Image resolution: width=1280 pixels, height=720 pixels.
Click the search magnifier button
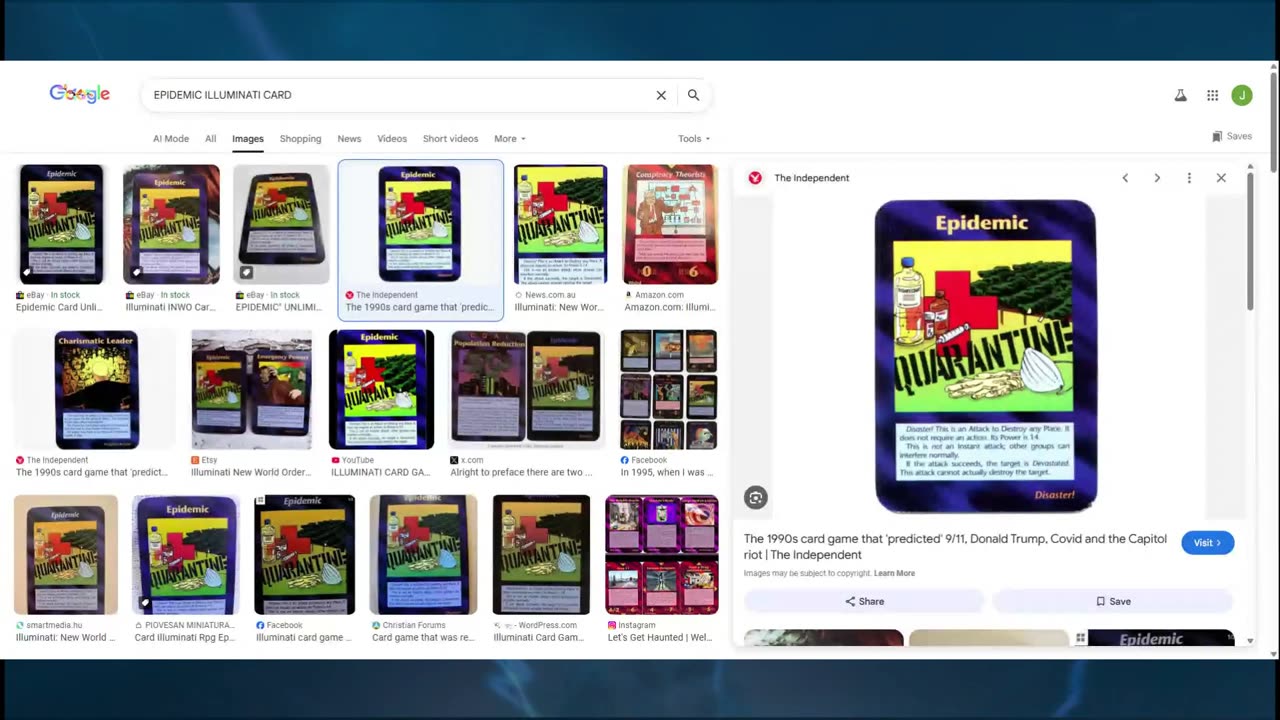point(693,95)
